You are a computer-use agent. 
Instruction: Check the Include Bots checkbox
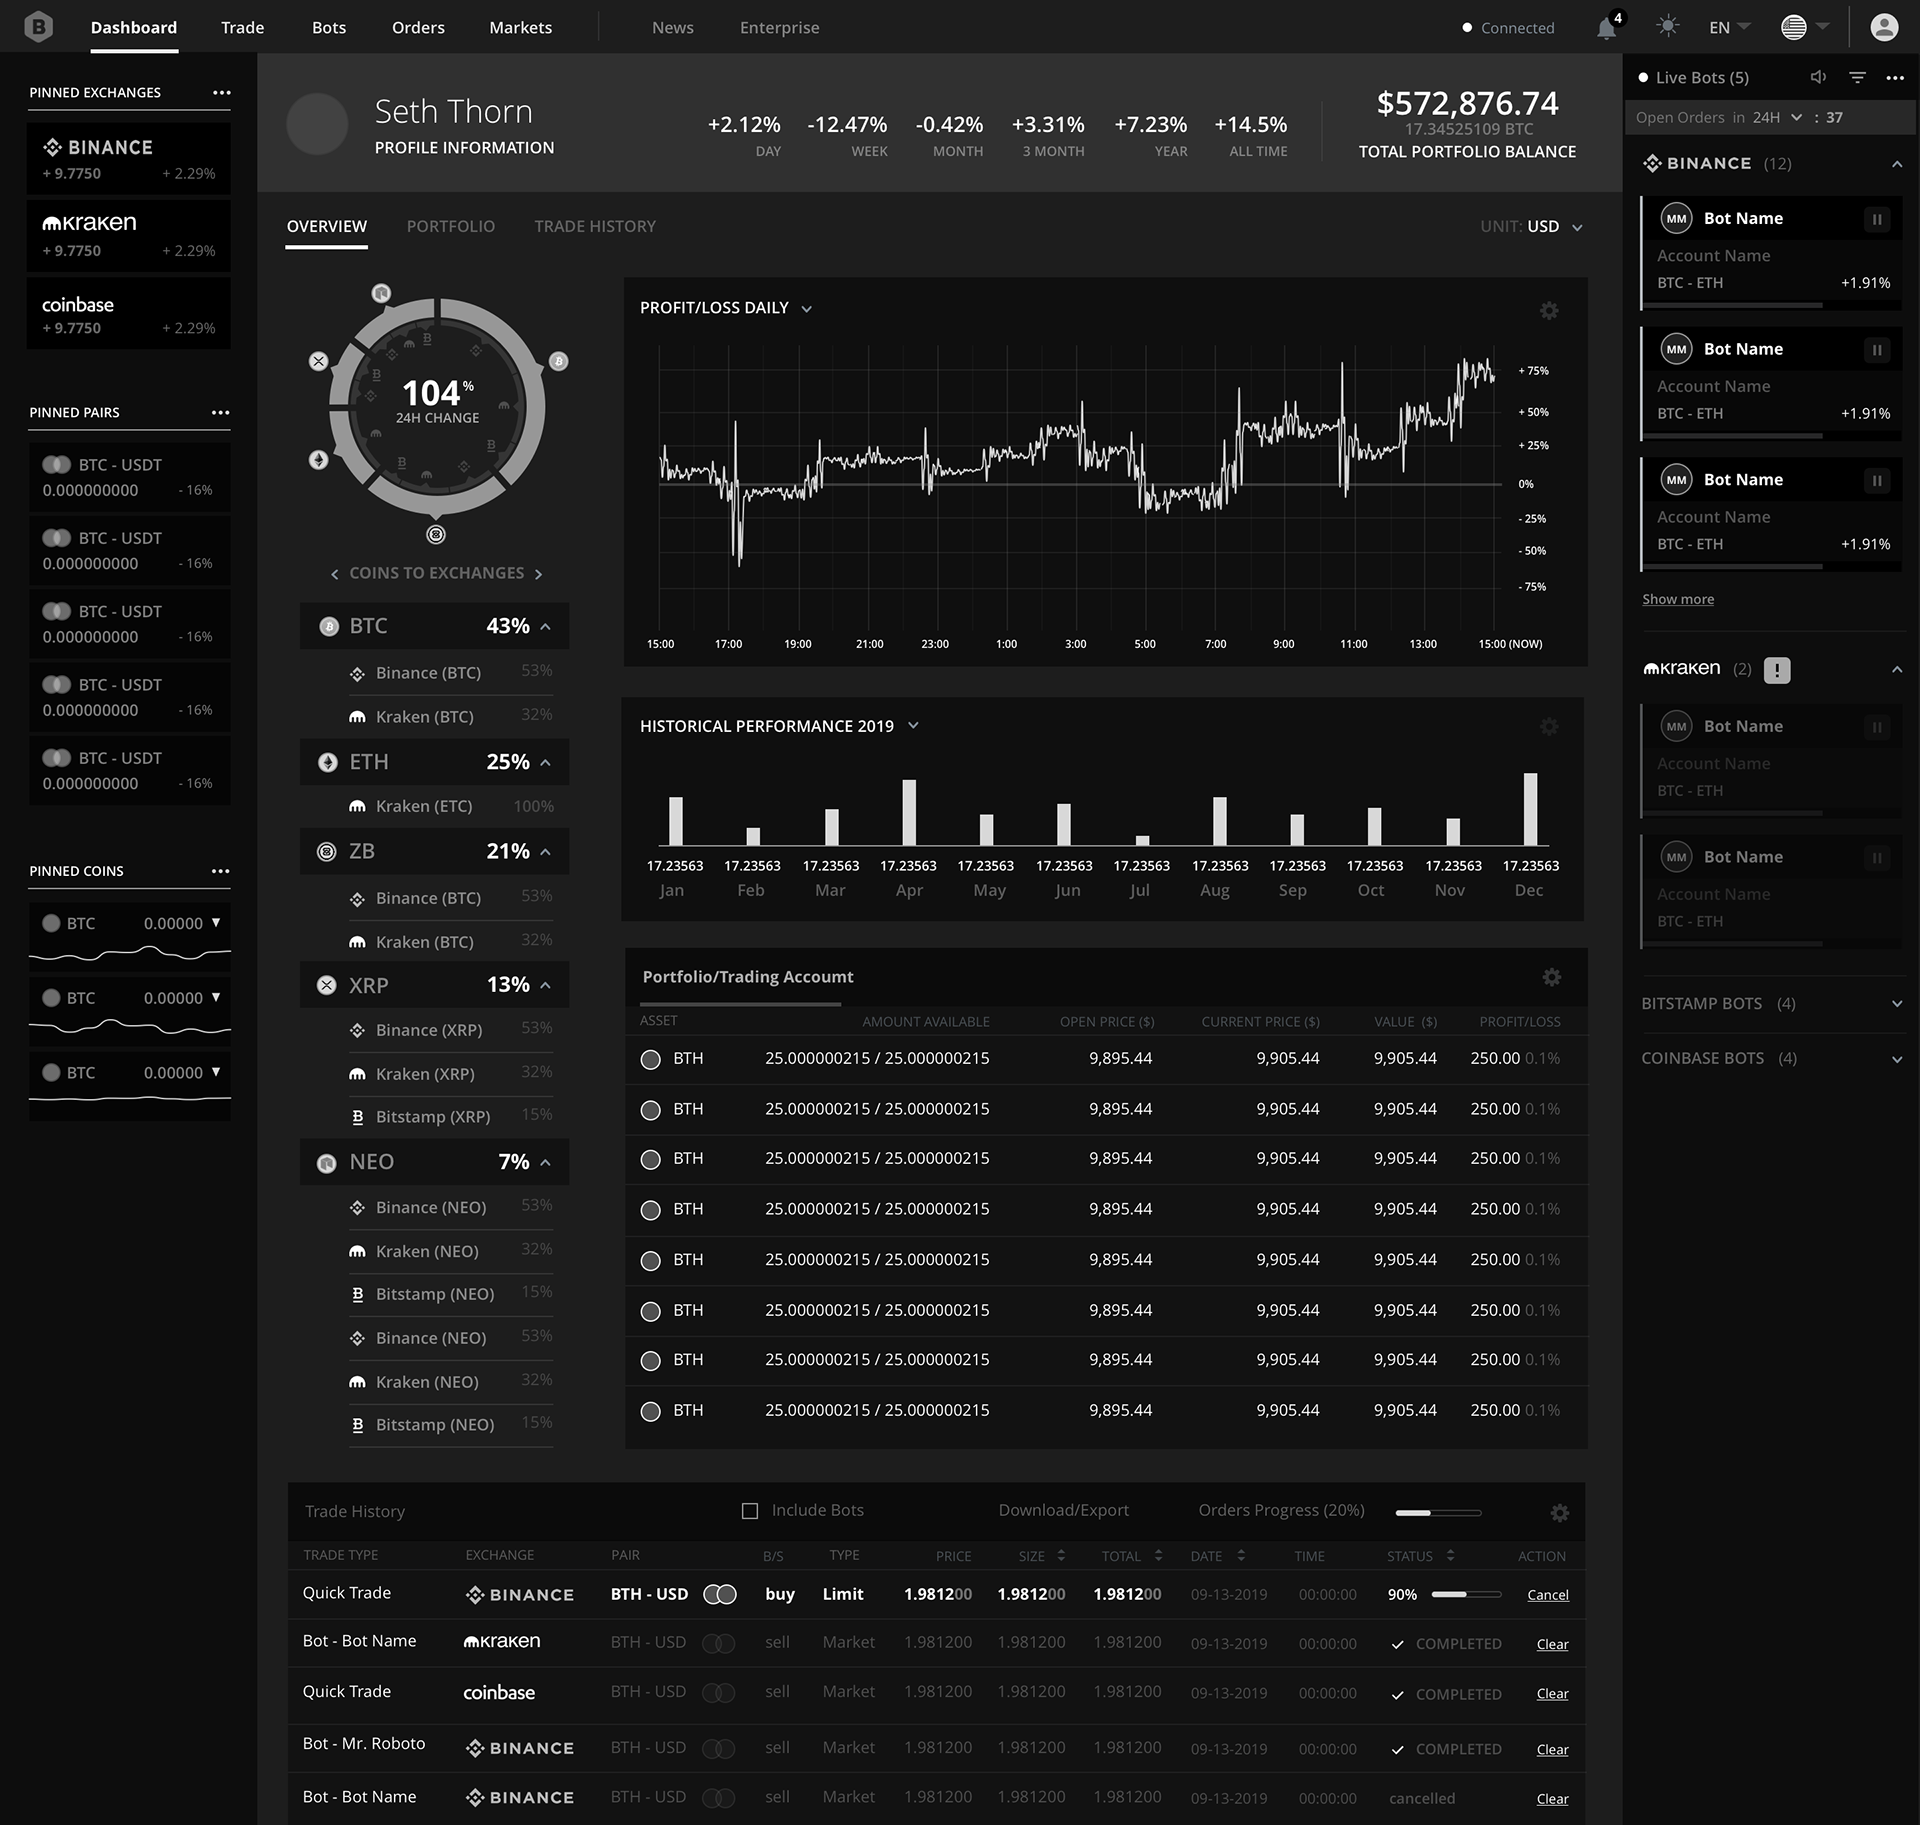point(750,1511)
